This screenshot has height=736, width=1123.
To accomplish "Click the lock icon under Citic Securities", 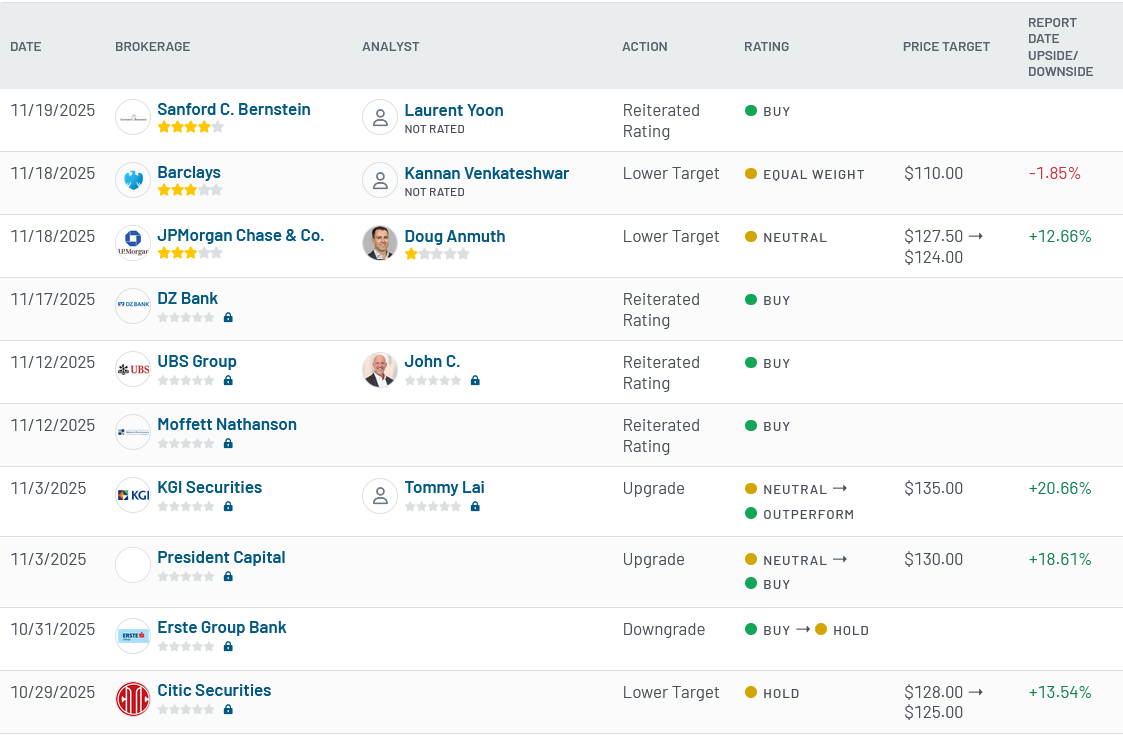I will [x=228, y=710].
